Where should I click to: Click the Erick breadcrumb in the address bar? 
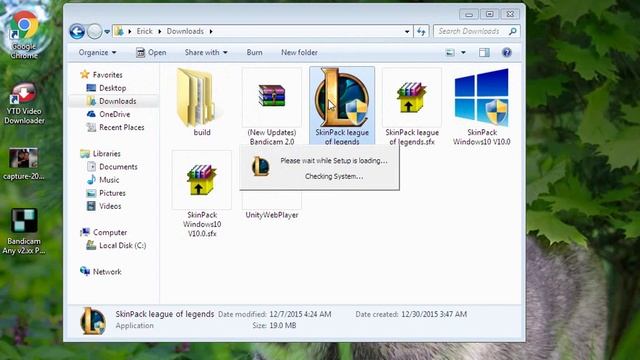click(x=144, y=31)
